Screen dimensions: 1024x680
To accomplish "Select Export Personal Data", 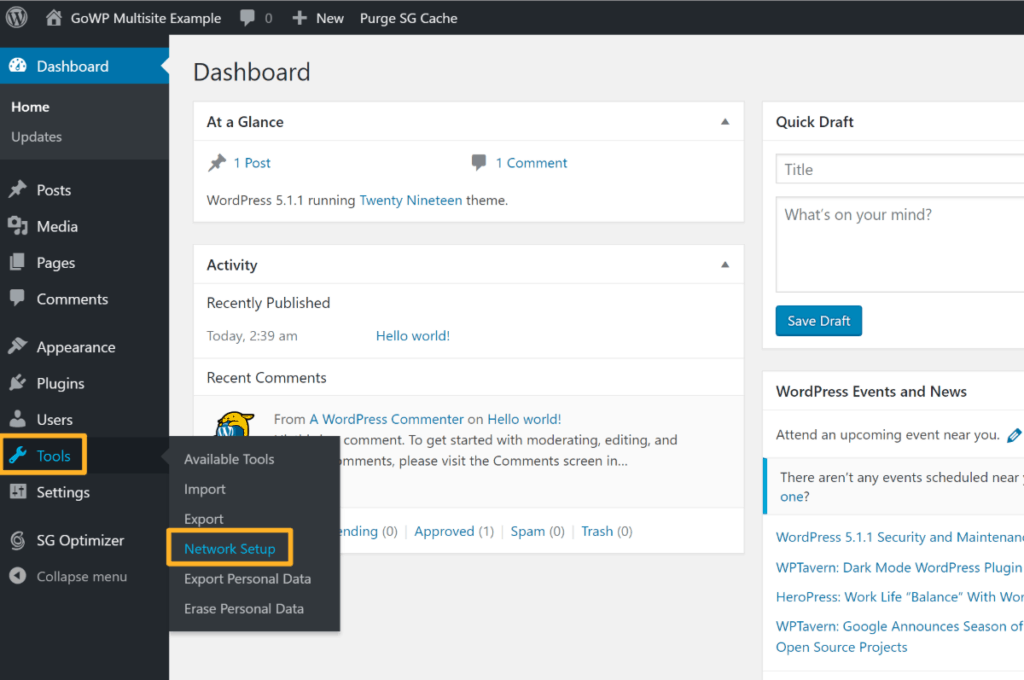I will click(x=248, y=579).
